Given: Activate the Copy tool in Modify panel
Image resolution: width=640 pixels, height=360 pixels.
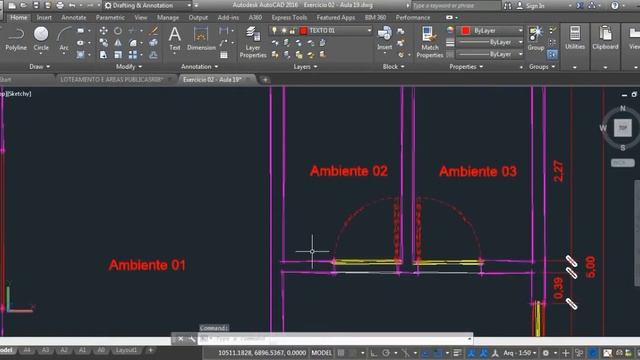Looking at the screenshot, I should 104,42.
